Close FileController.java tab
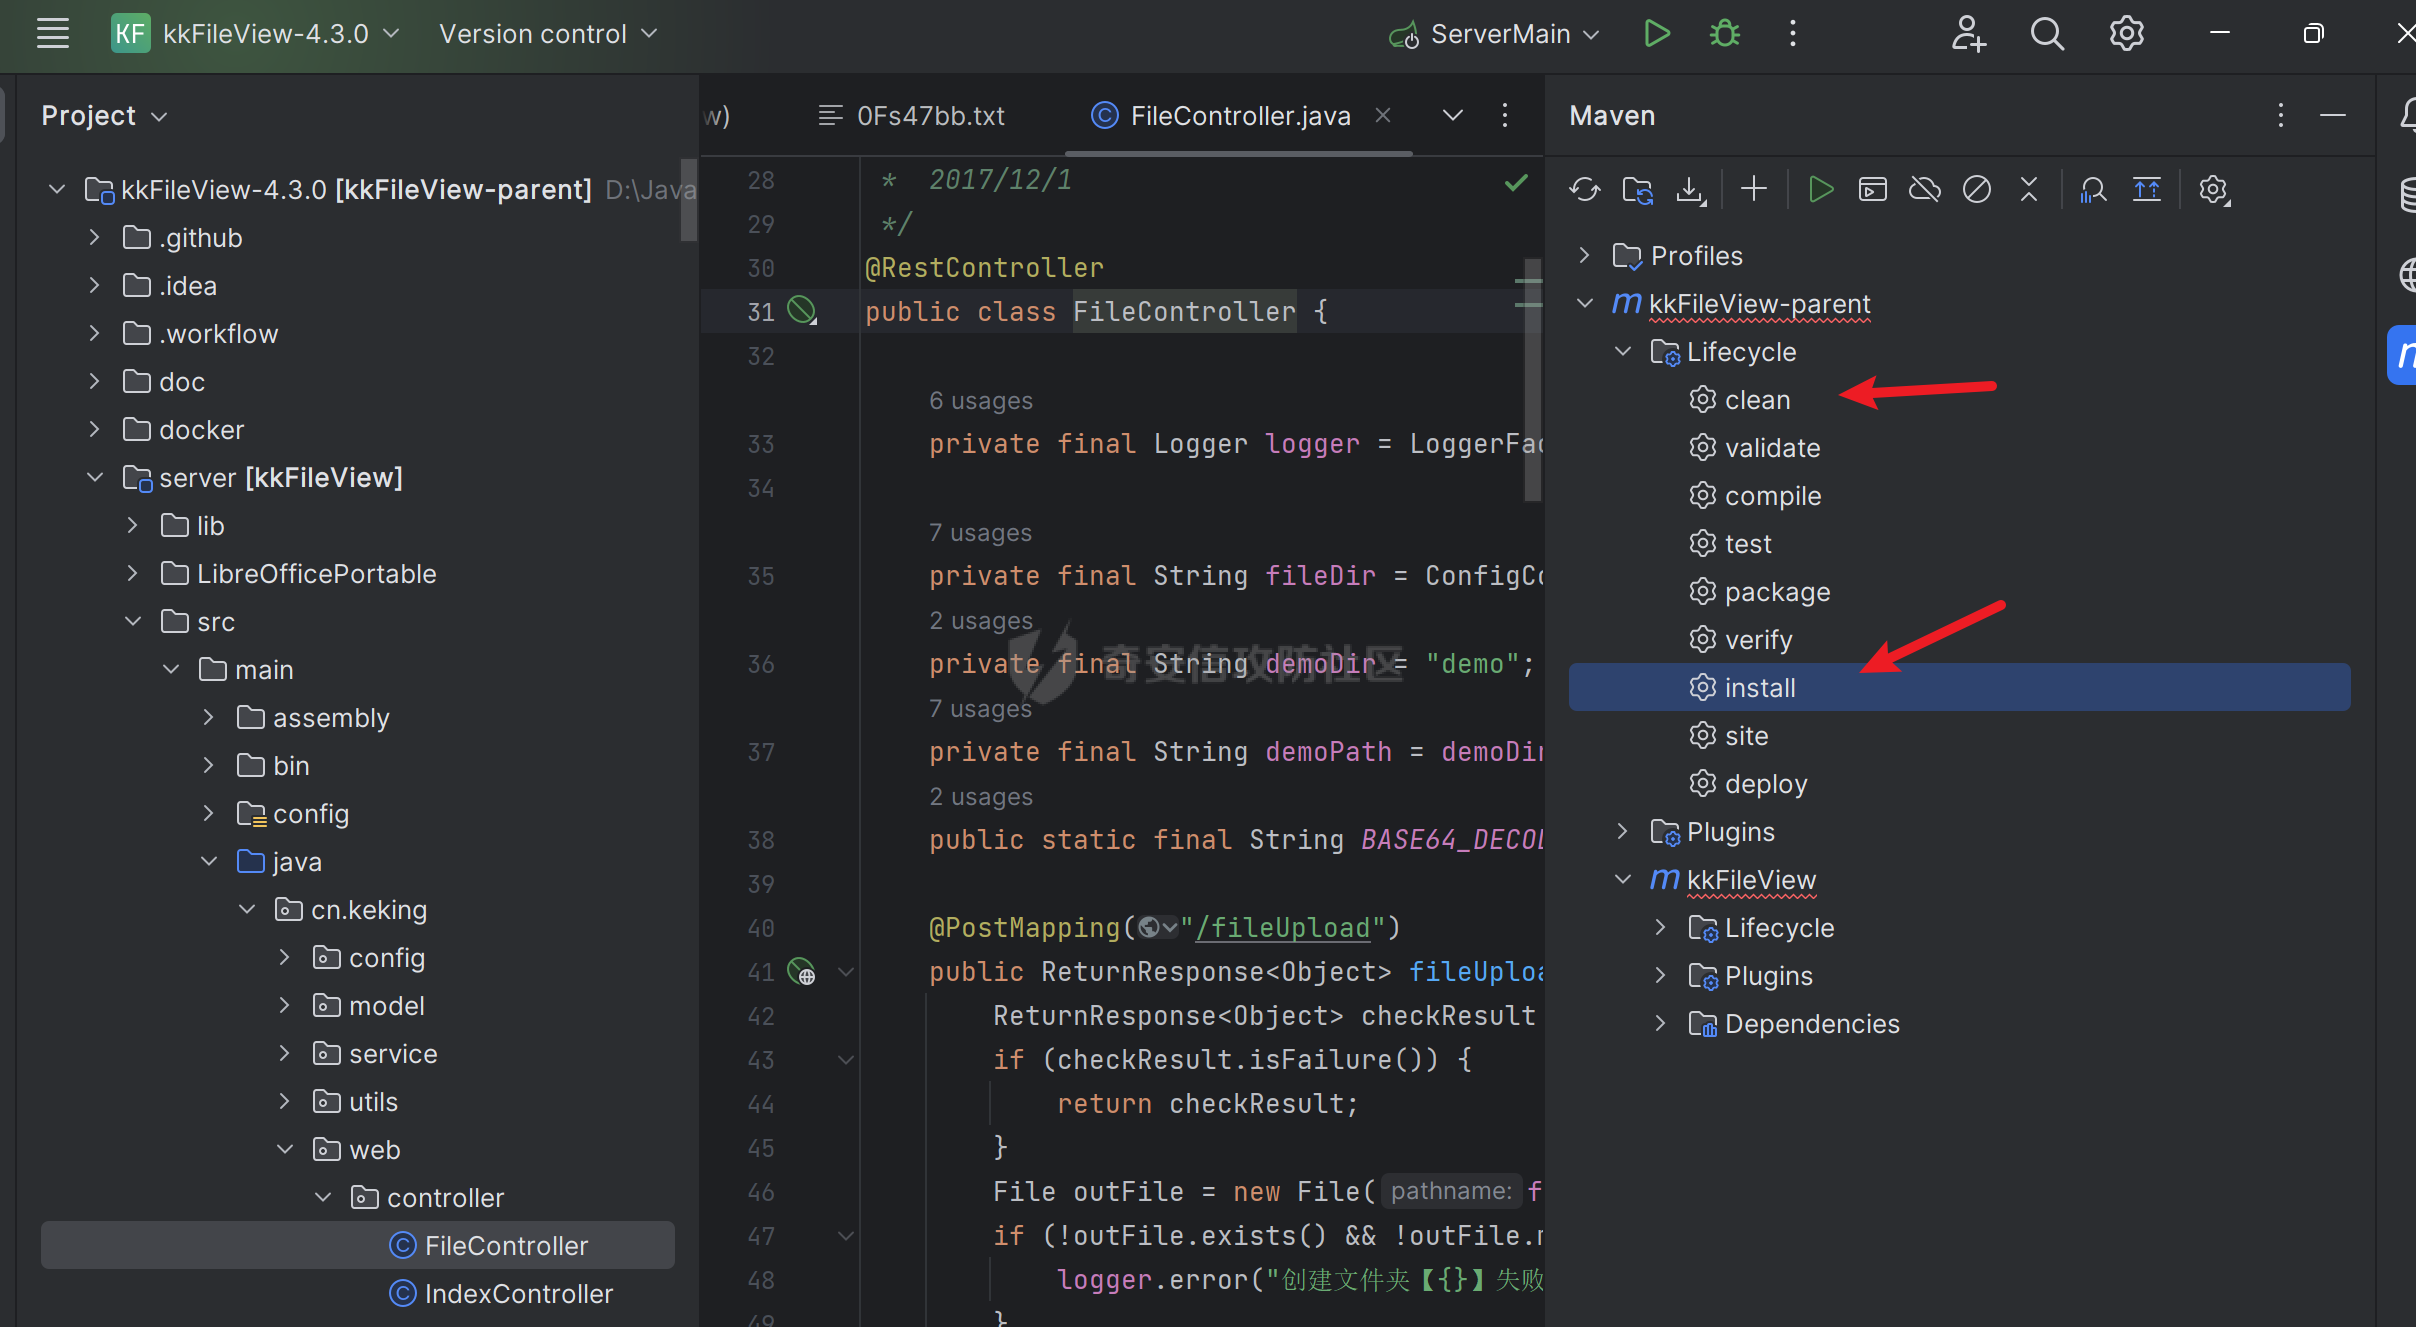Screen dimensions: 2416x1327 pyautogui.click(x=1383, y=115)
